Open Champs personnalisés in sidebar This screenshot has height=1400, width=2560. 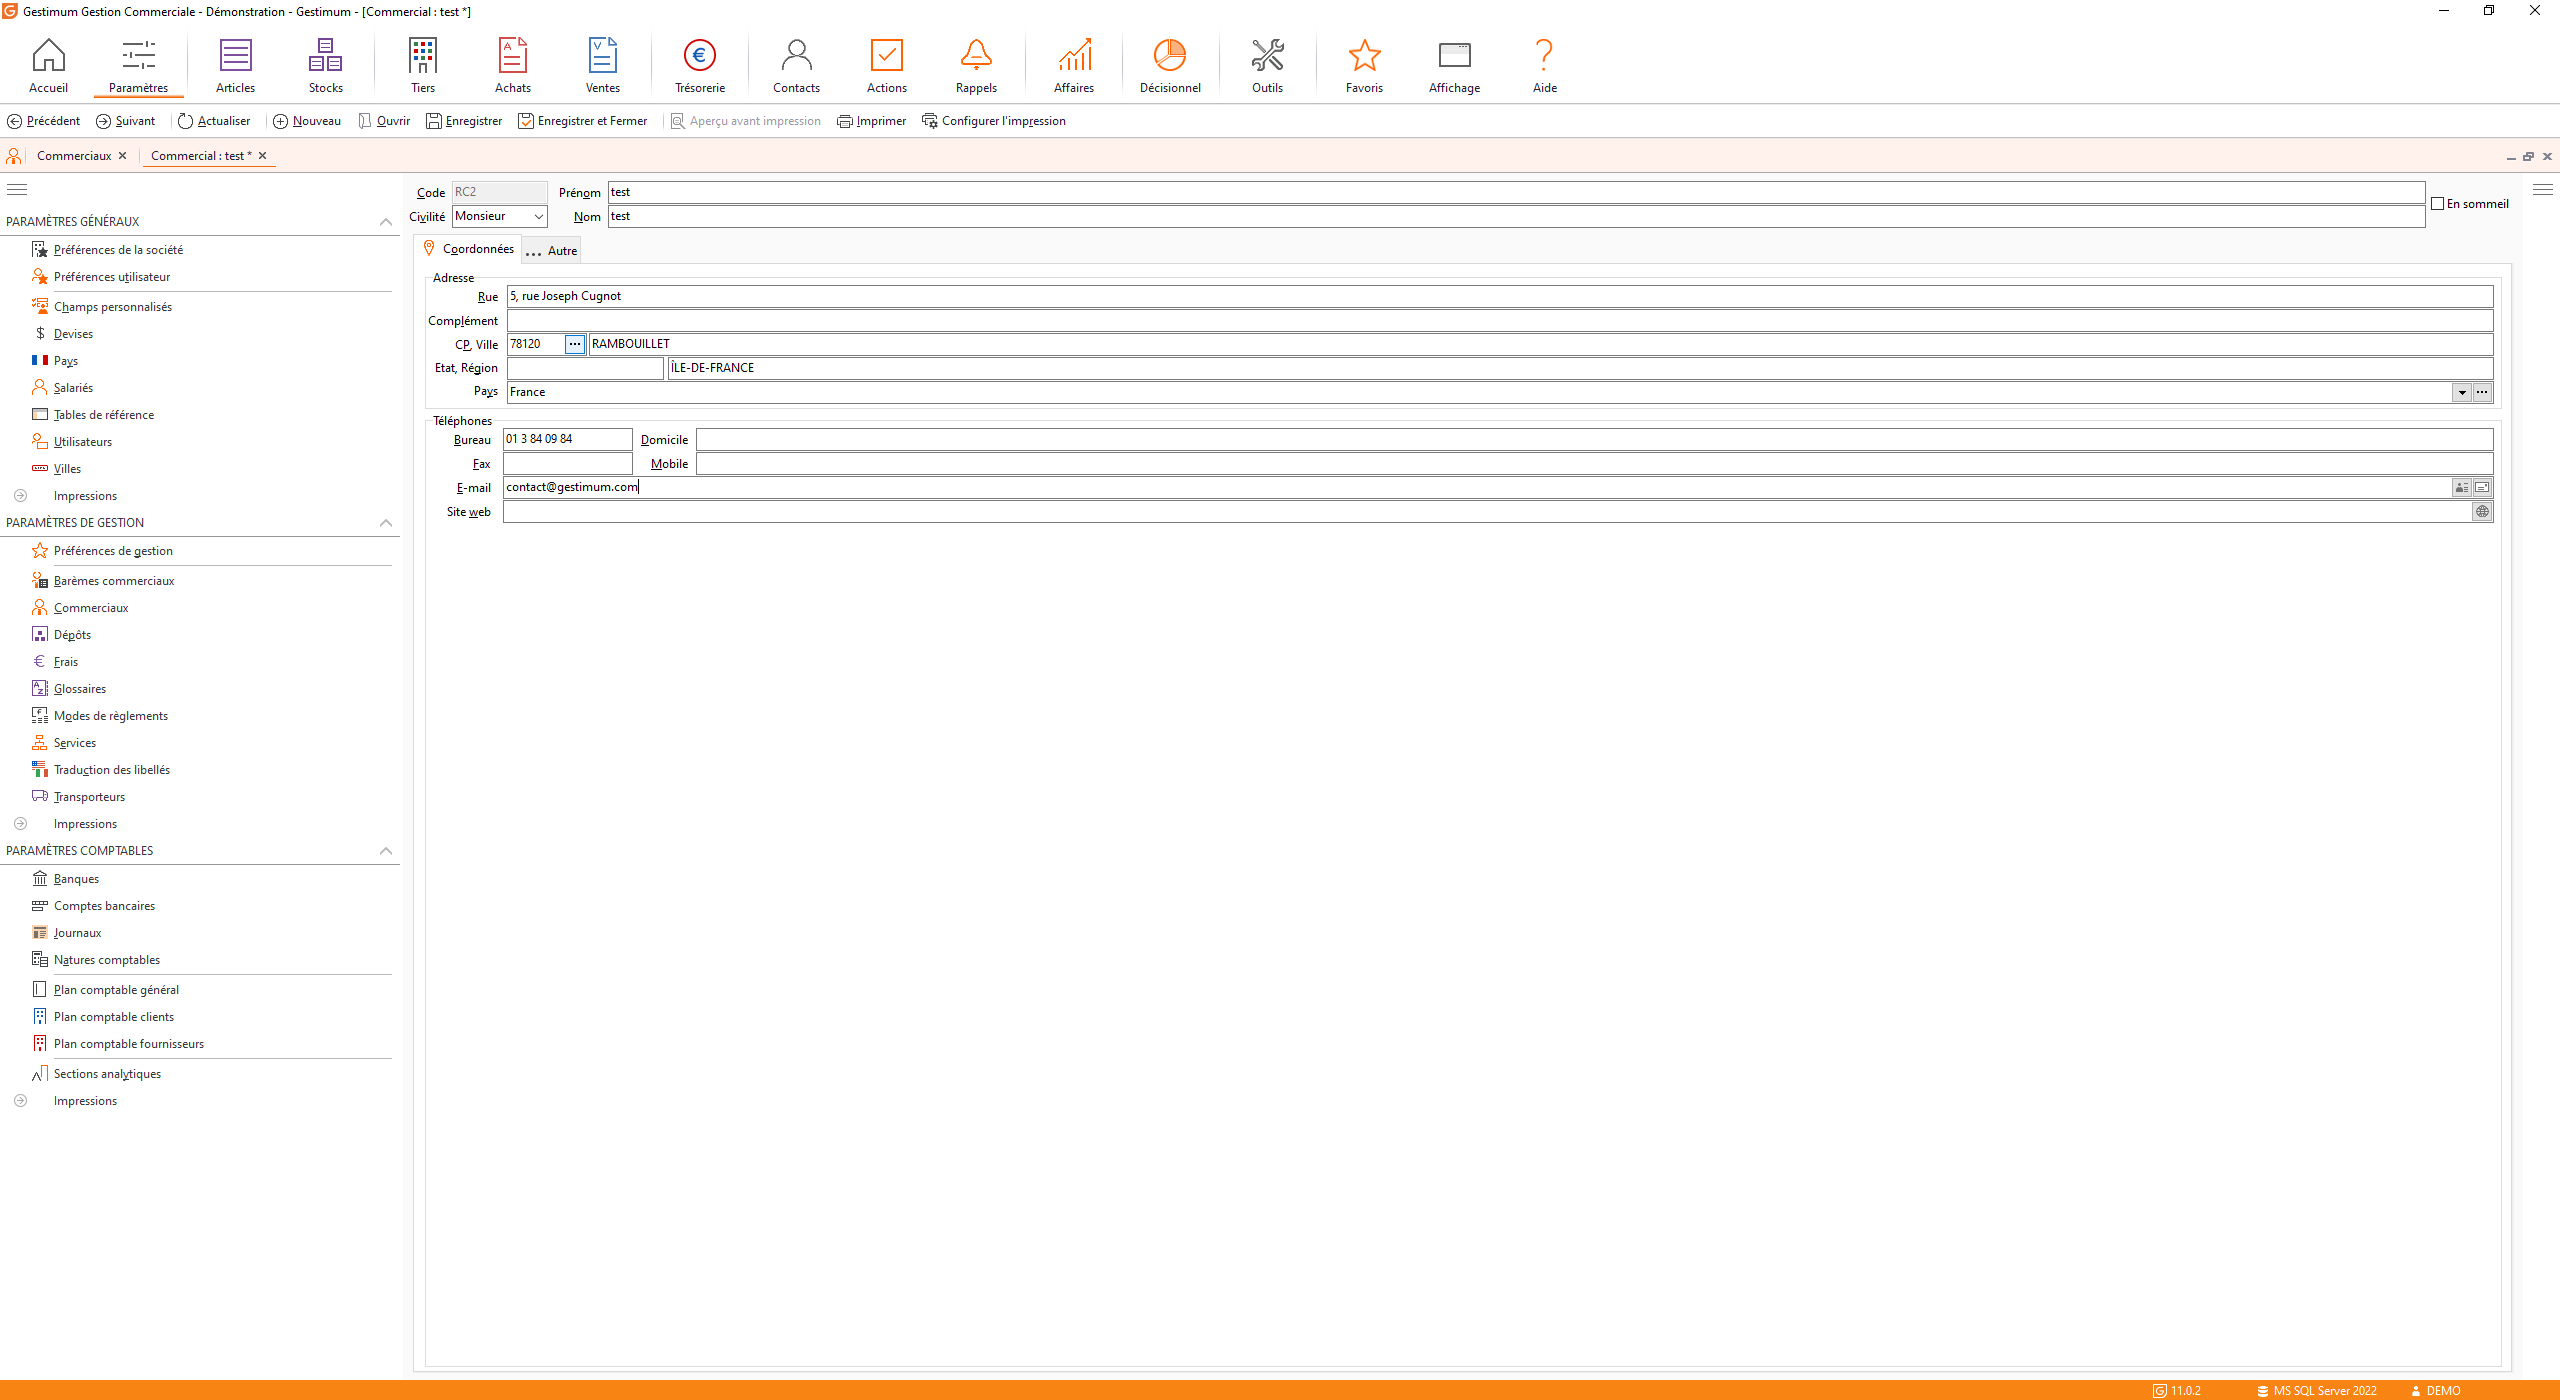[112, 307]
